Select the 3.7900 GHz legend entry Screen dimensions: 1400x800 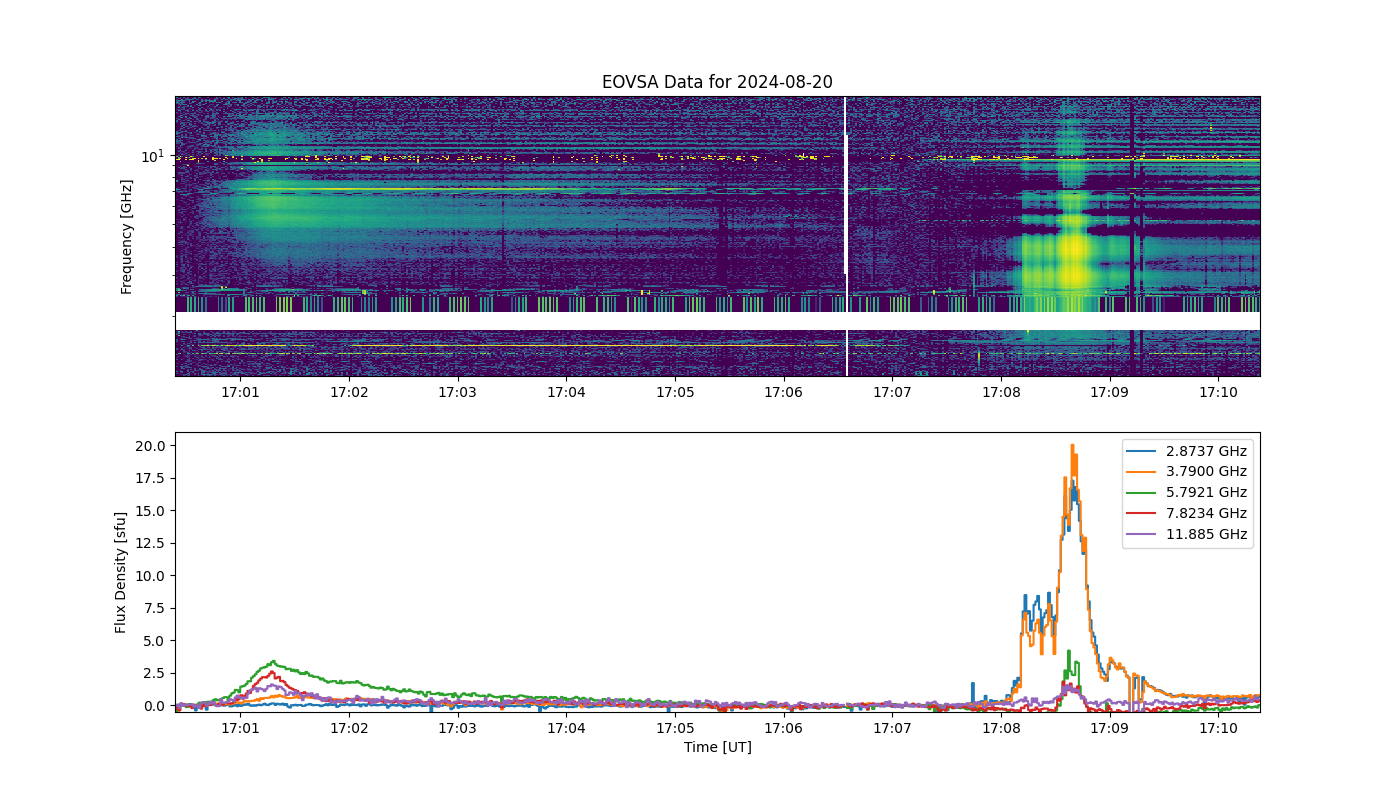[x=1188, y=472]
